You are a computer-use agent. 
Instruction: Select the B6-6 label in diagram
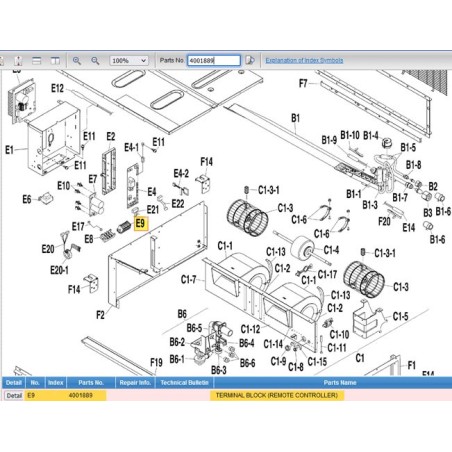click(248, 363)
